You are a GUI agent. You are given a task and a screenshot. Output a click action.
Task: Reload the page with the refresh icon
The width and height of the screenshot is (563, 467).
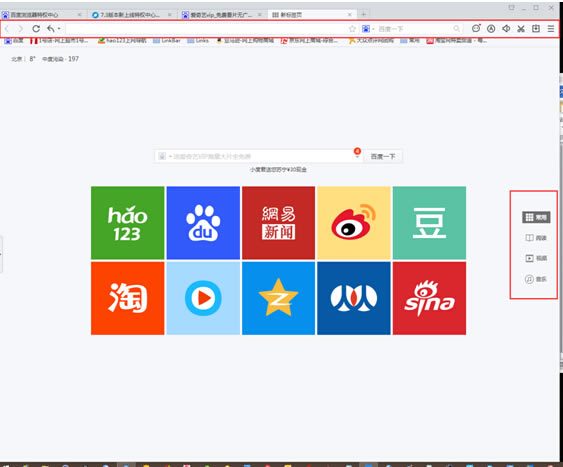coord(36,29)
